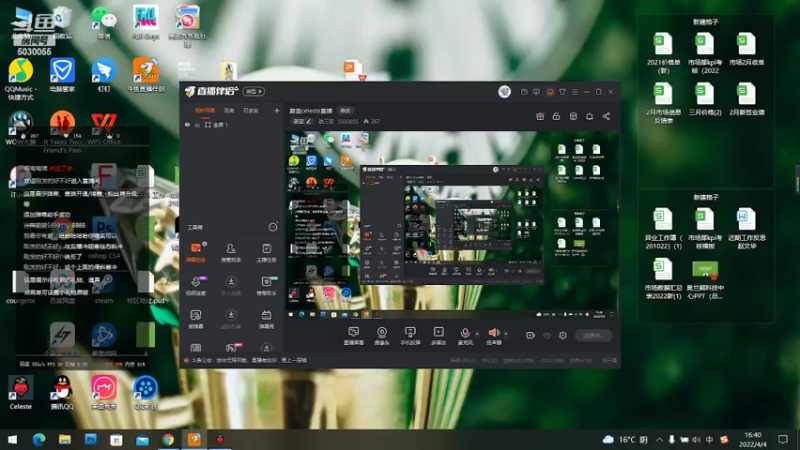
Task: Expand the speaker options arrow
Action: point(506,334)
